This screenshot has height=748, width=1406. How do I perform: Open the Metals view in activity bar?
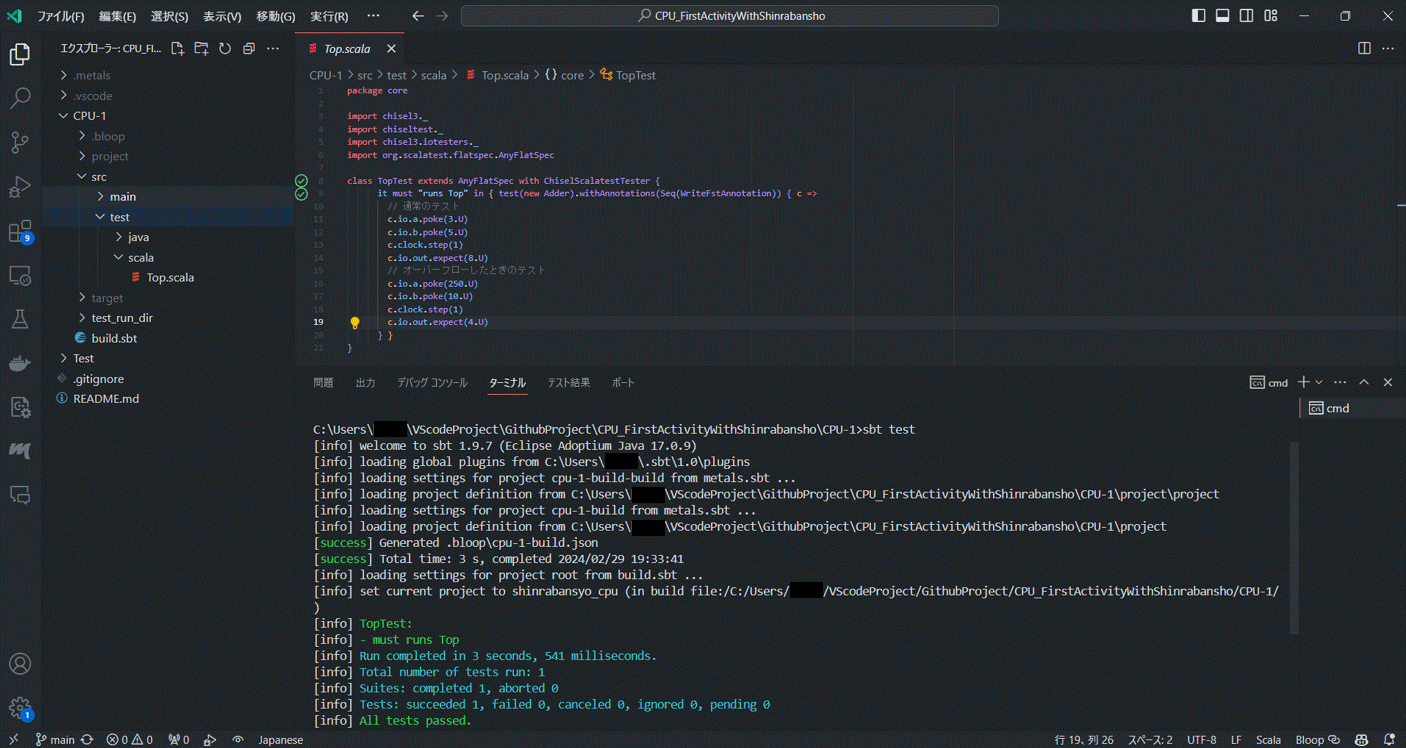(x=20, y=451)
